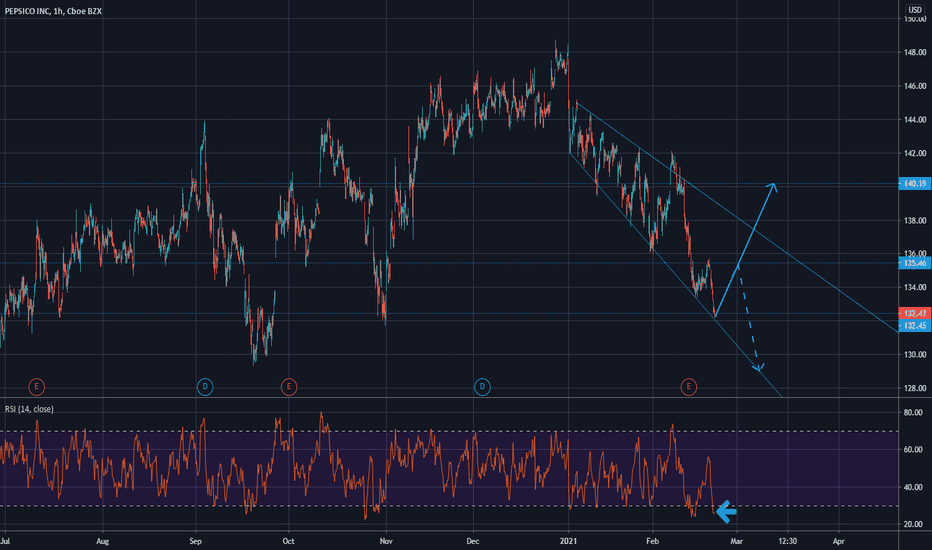Open the dividend marker D above Sep
Screen dimensions: 932x550
click(205, 387)
